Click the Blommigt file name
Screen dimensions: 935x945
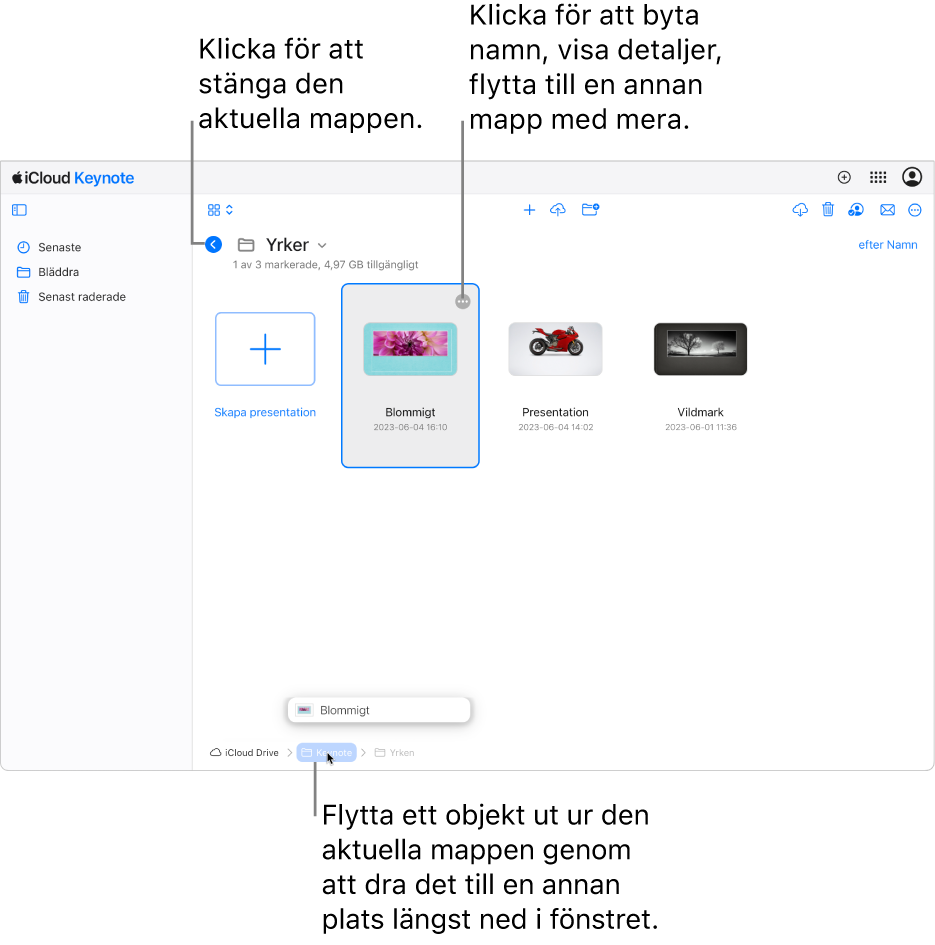click(410, 412)
